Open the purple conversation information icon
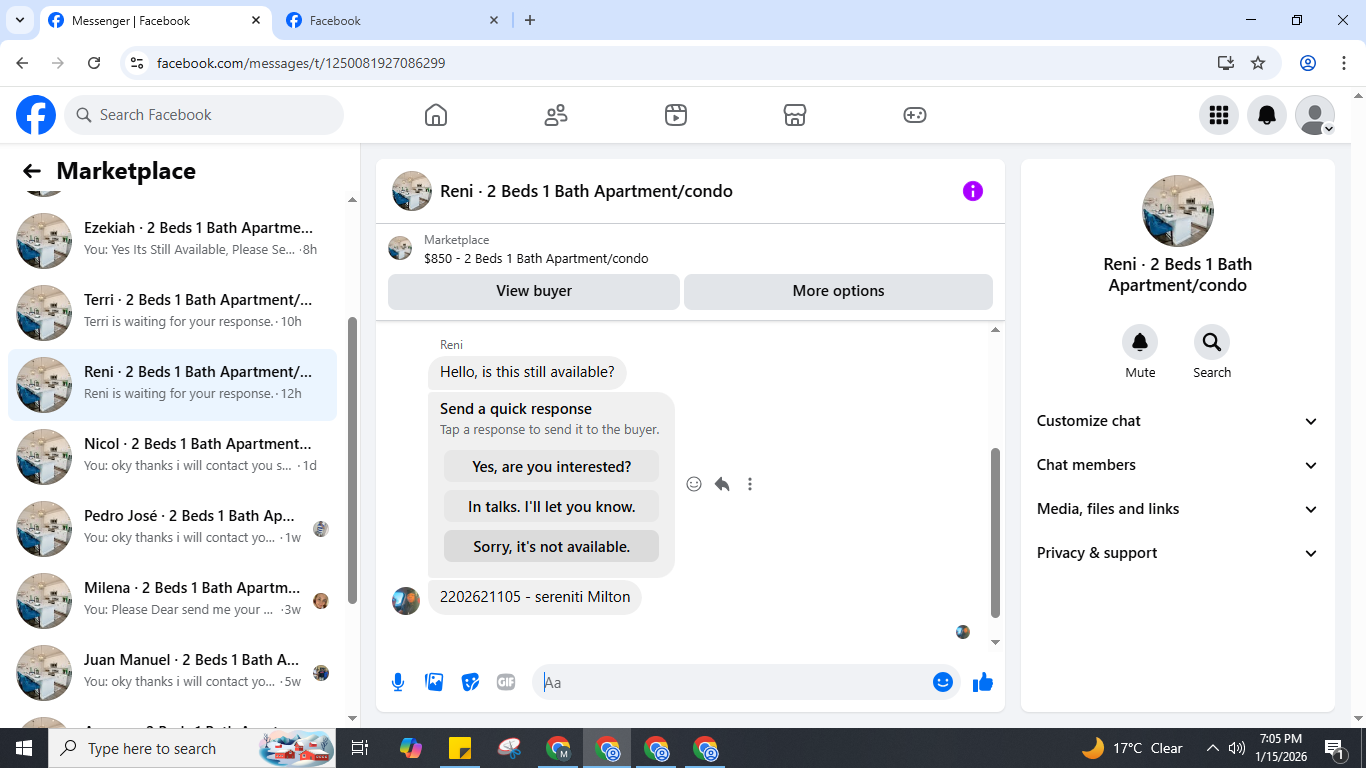 [x=973, y=191]
